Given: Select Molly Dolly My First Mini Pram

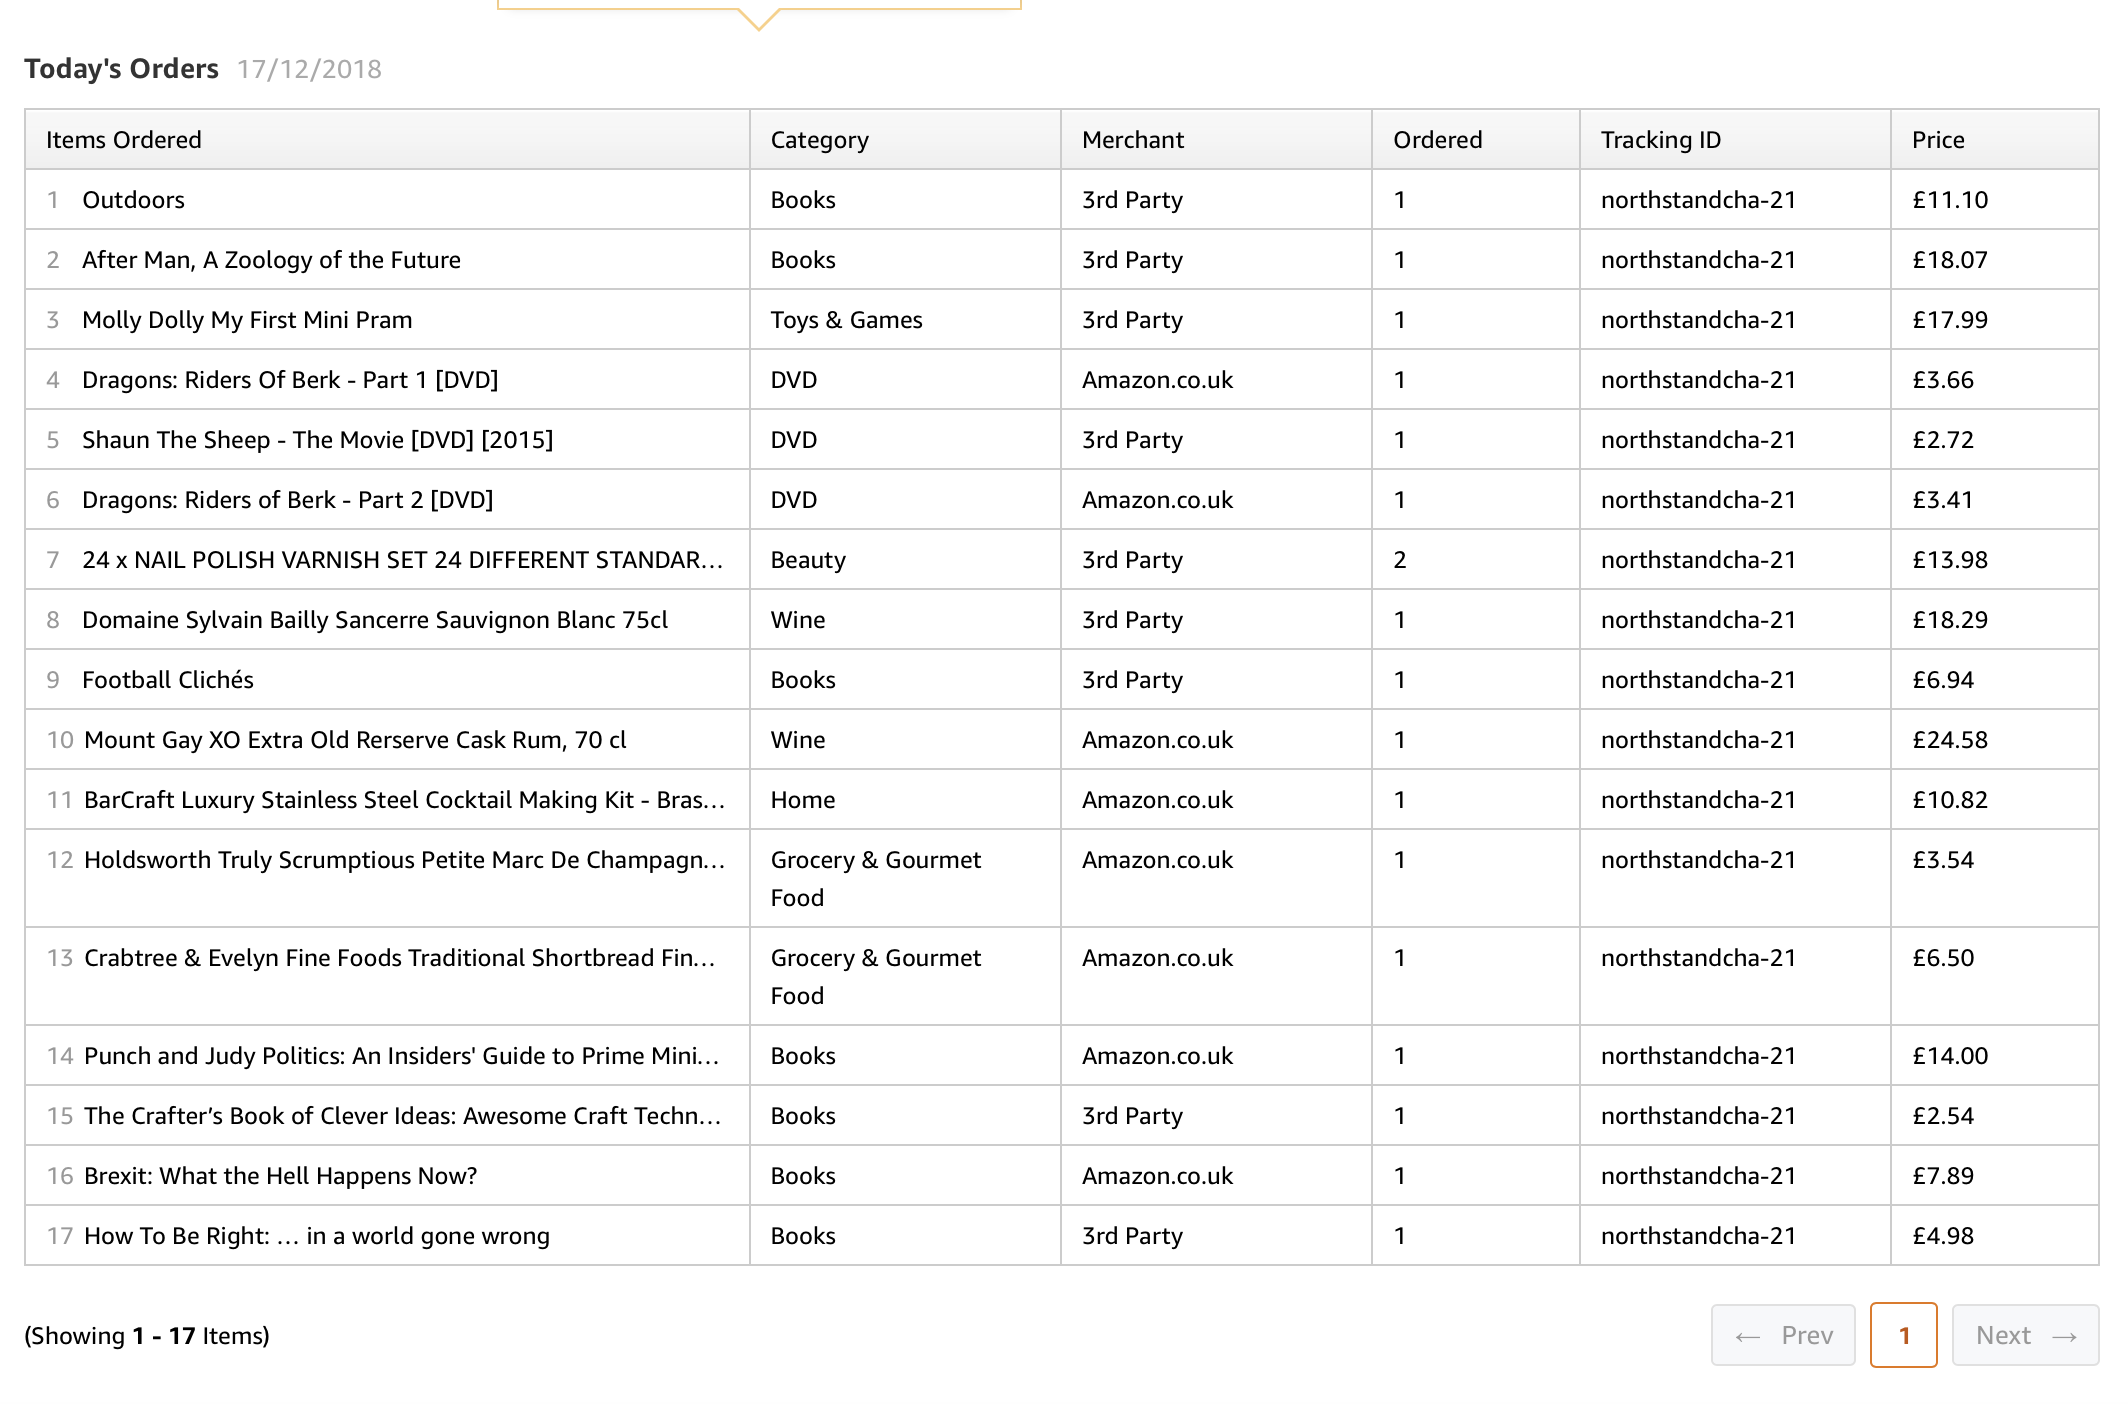Looking at the screenshot, I should click(247, 320).
